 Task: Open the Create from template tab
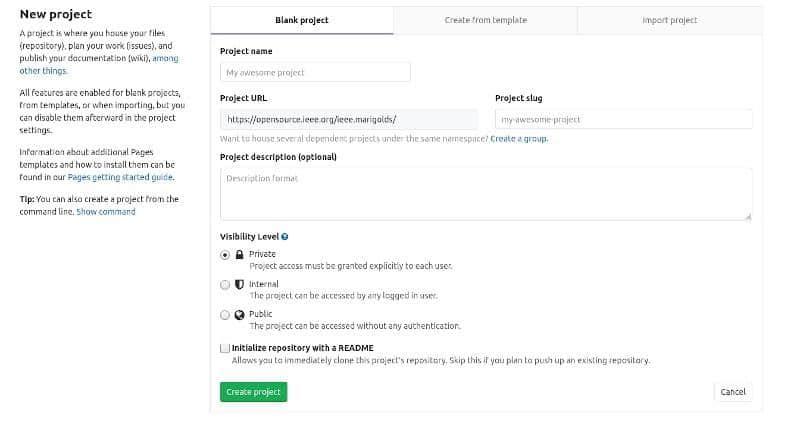point(485,20)
